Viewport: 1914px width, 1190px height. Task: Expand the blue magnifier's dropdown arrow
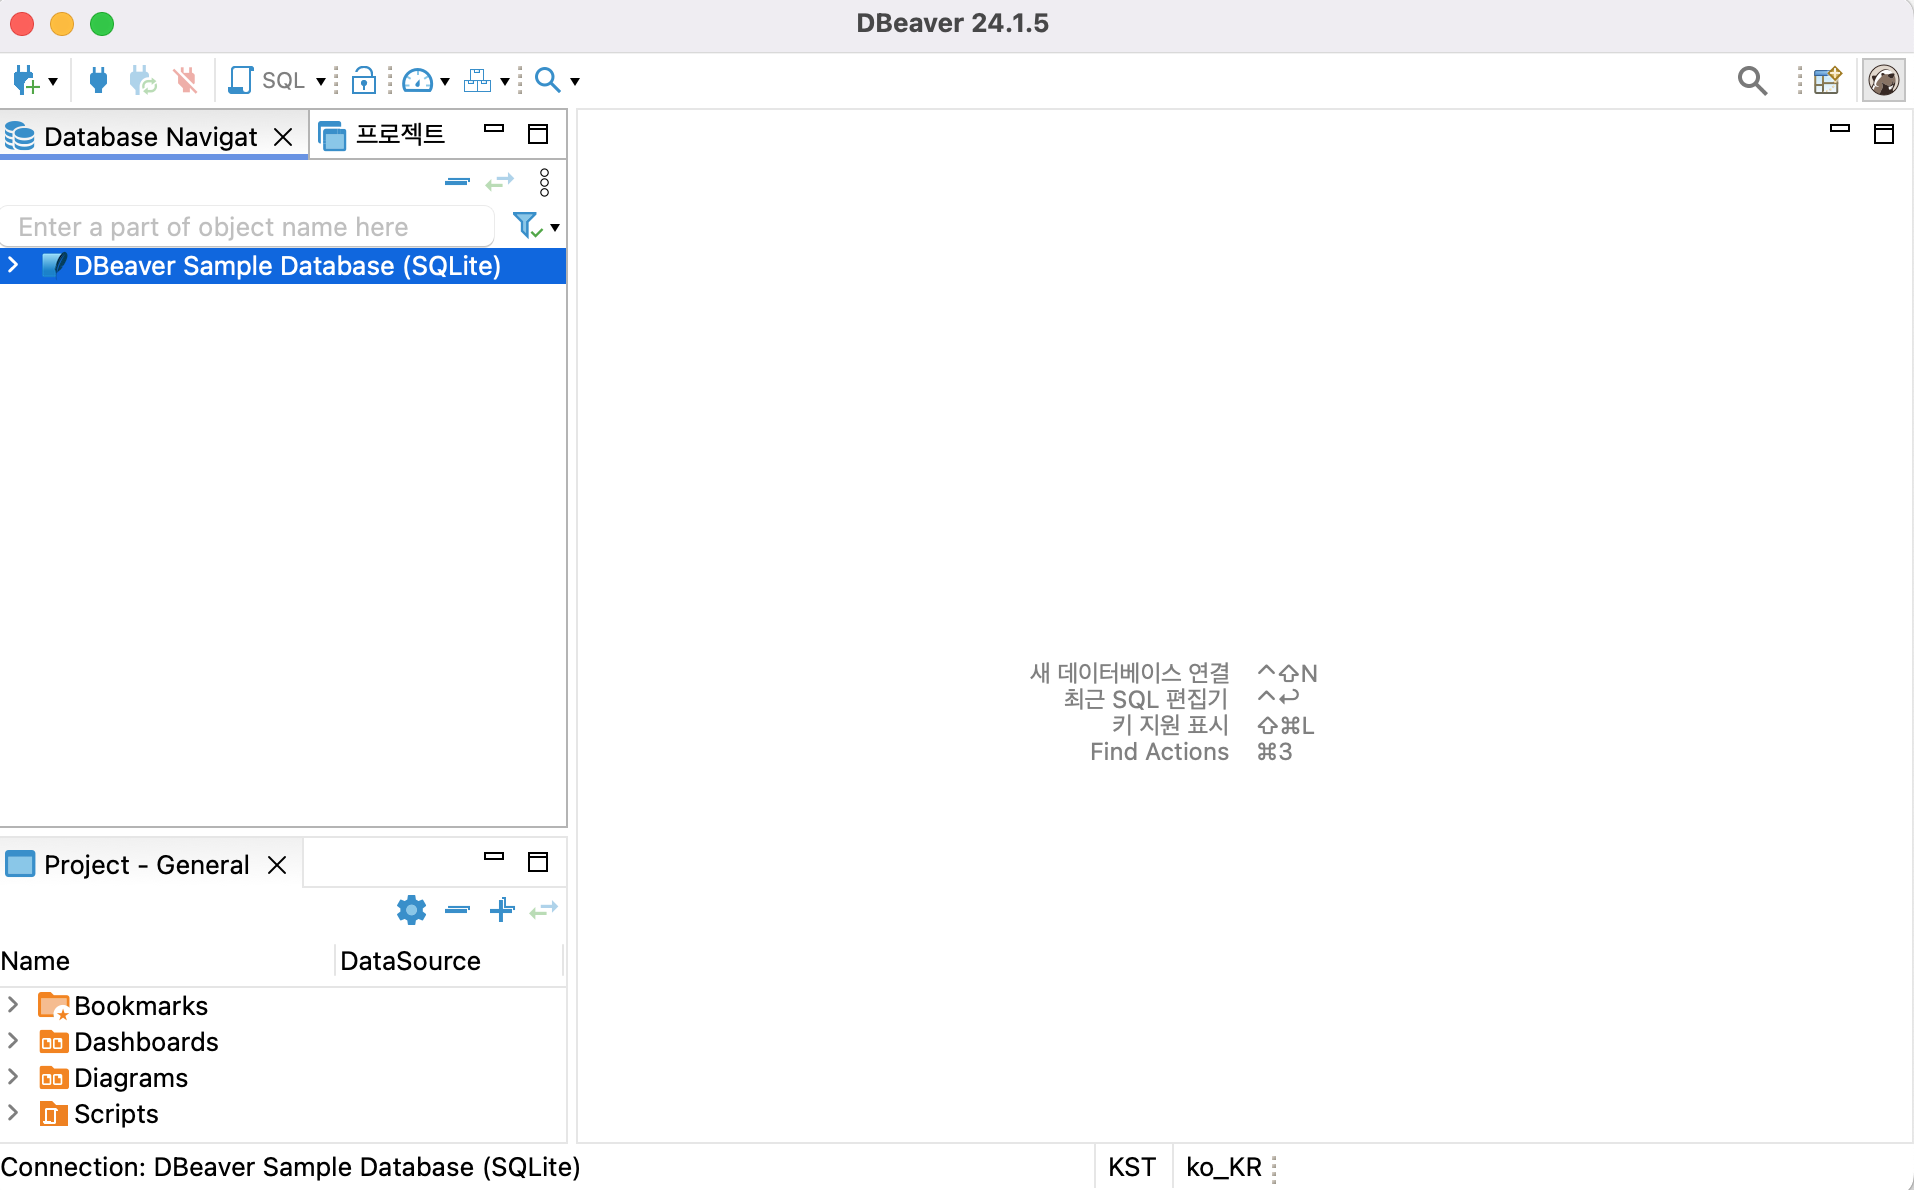[575, 81]
